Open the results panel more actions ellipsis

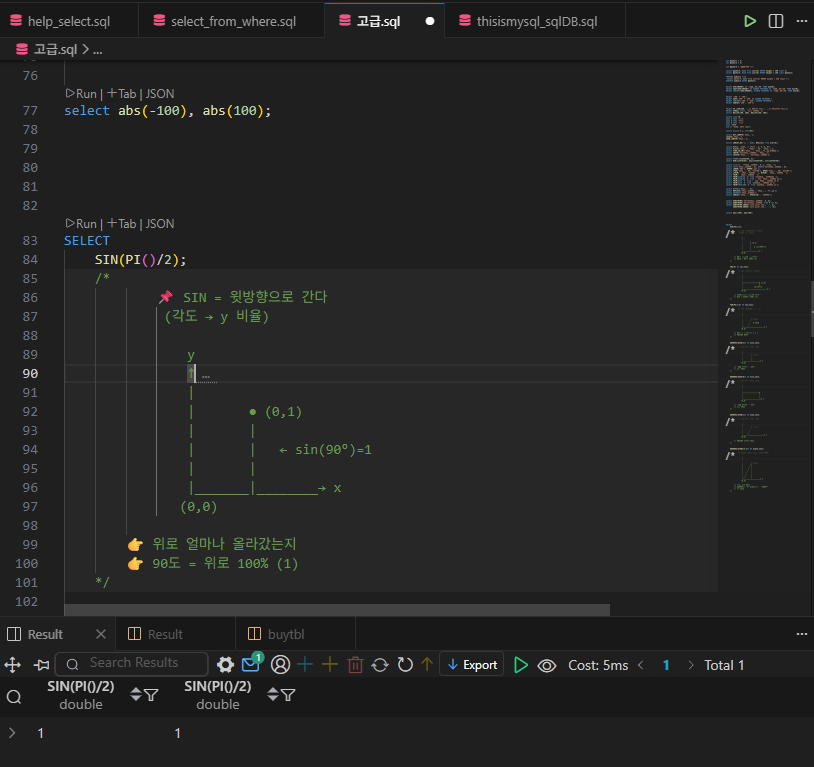[x=802, y=634]
